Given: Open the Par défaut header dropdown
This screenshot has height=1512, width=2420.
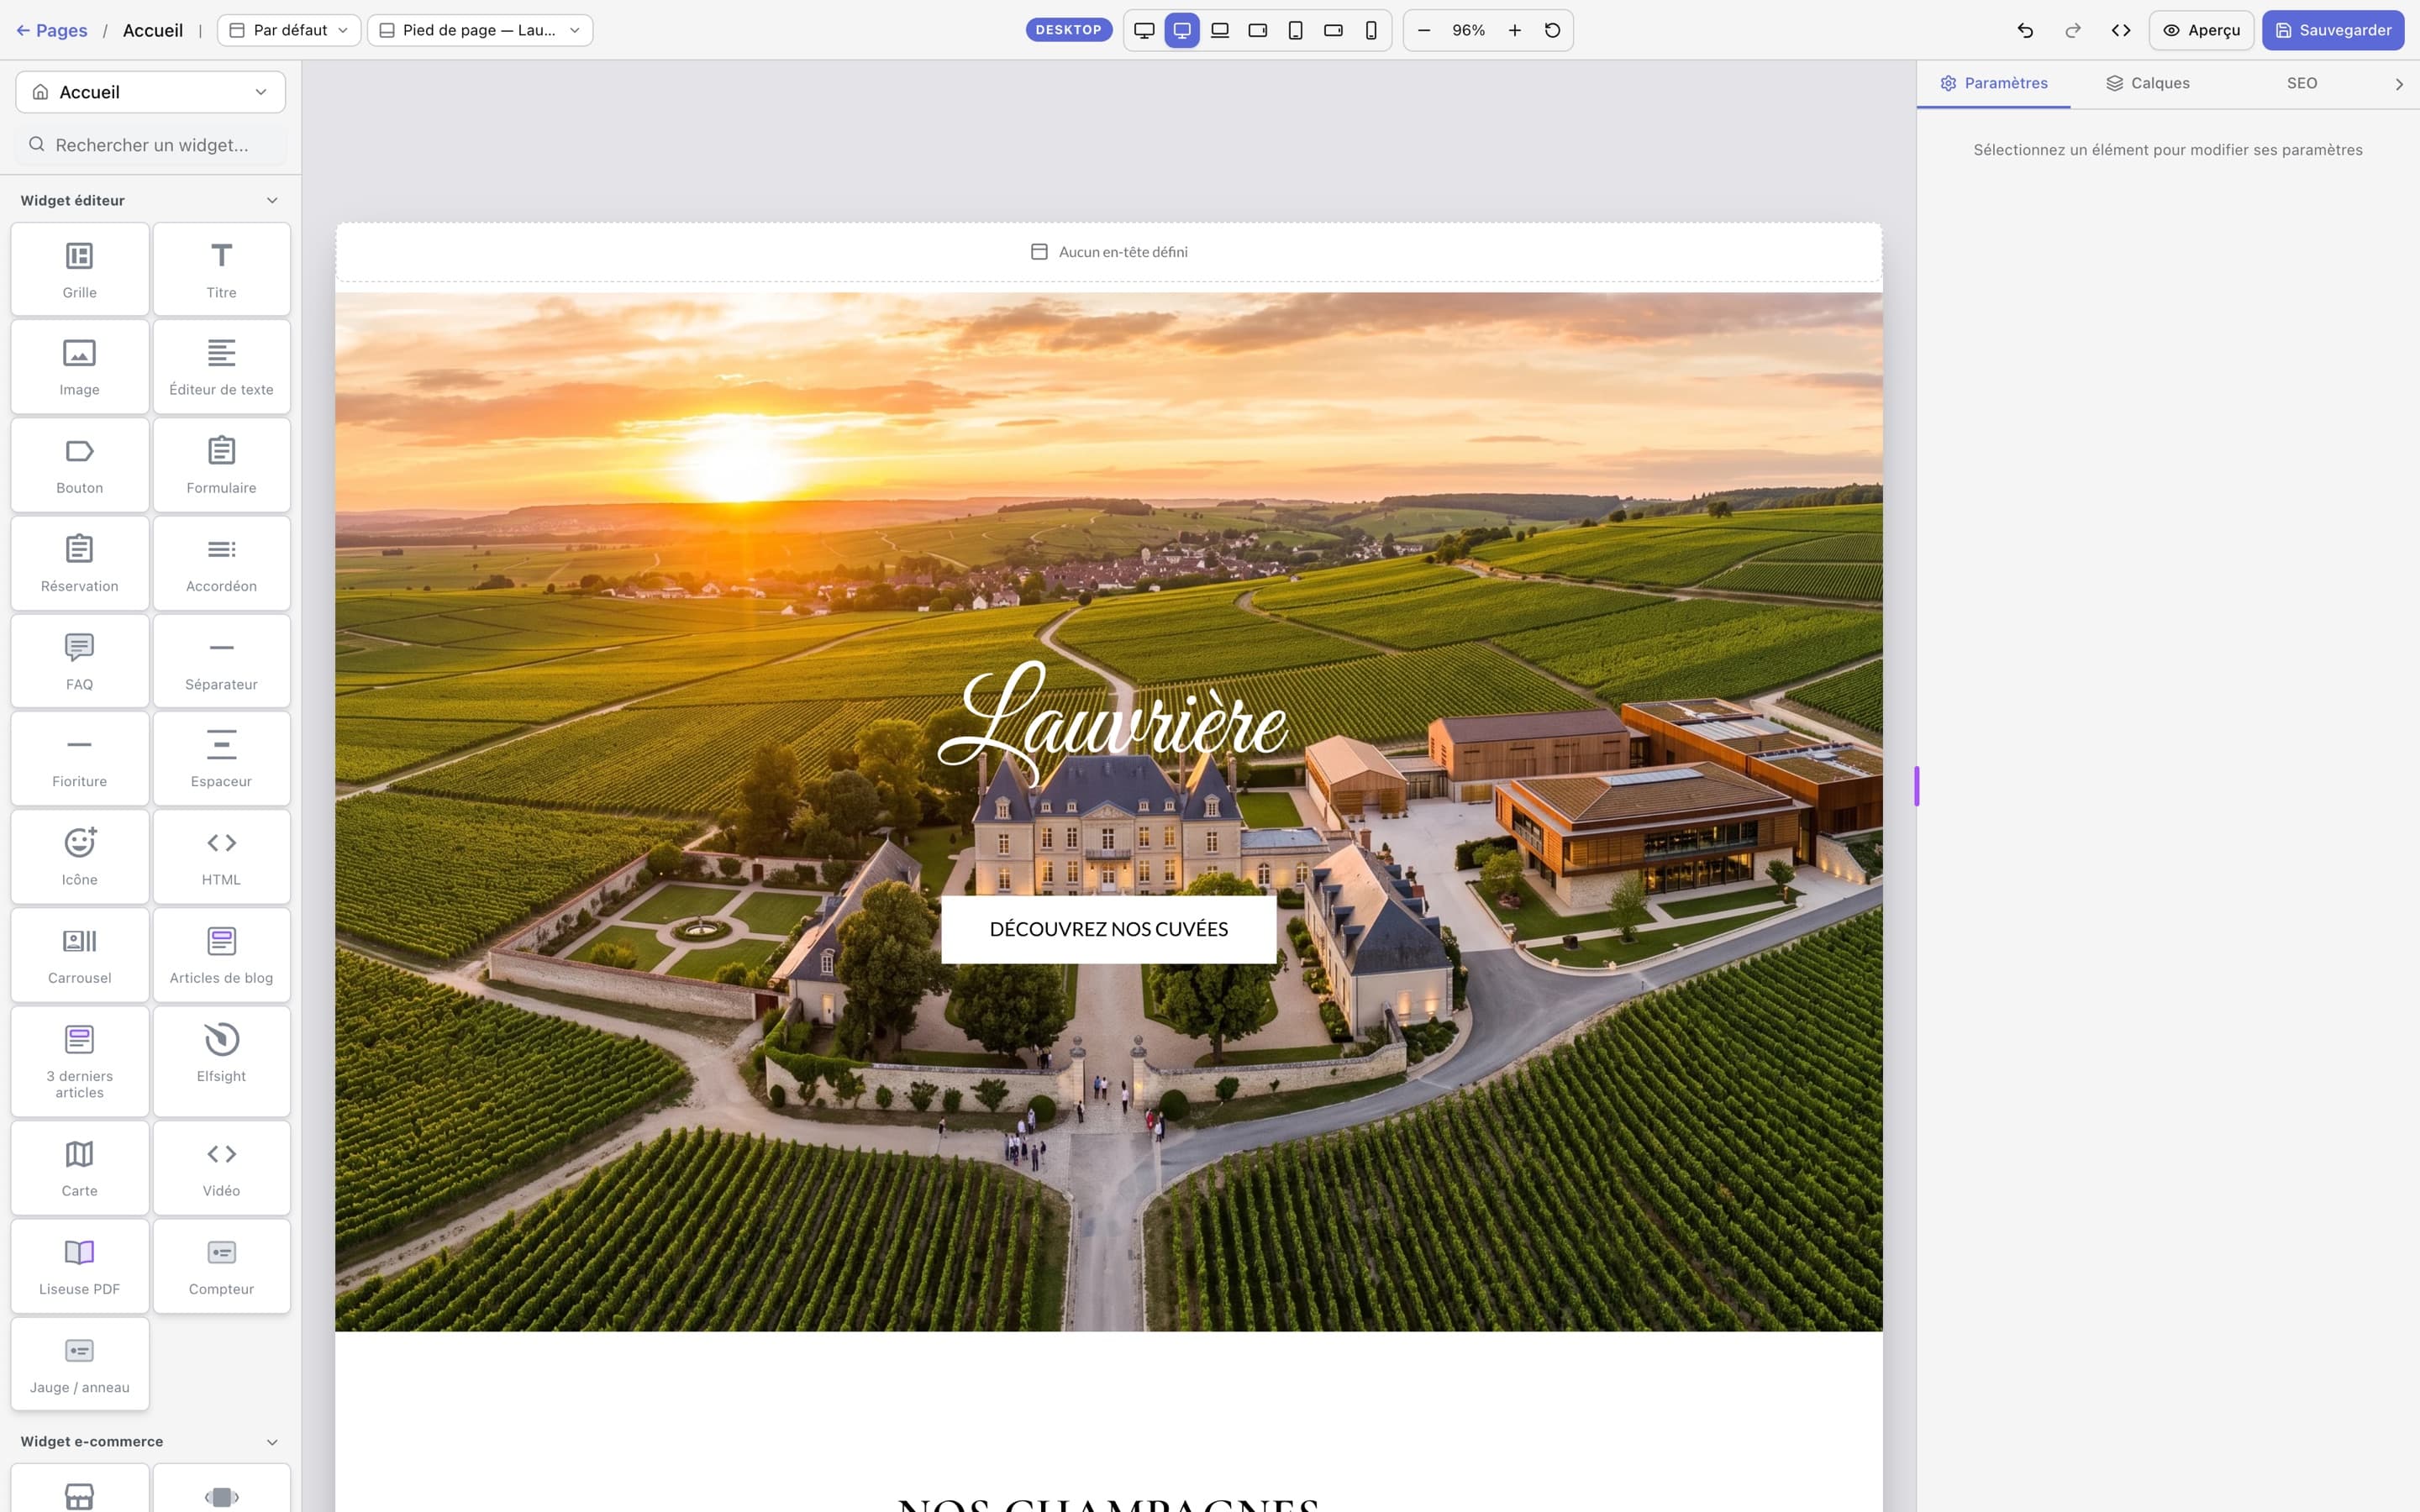Looking at the screenshot, I should tap(289, 30).
